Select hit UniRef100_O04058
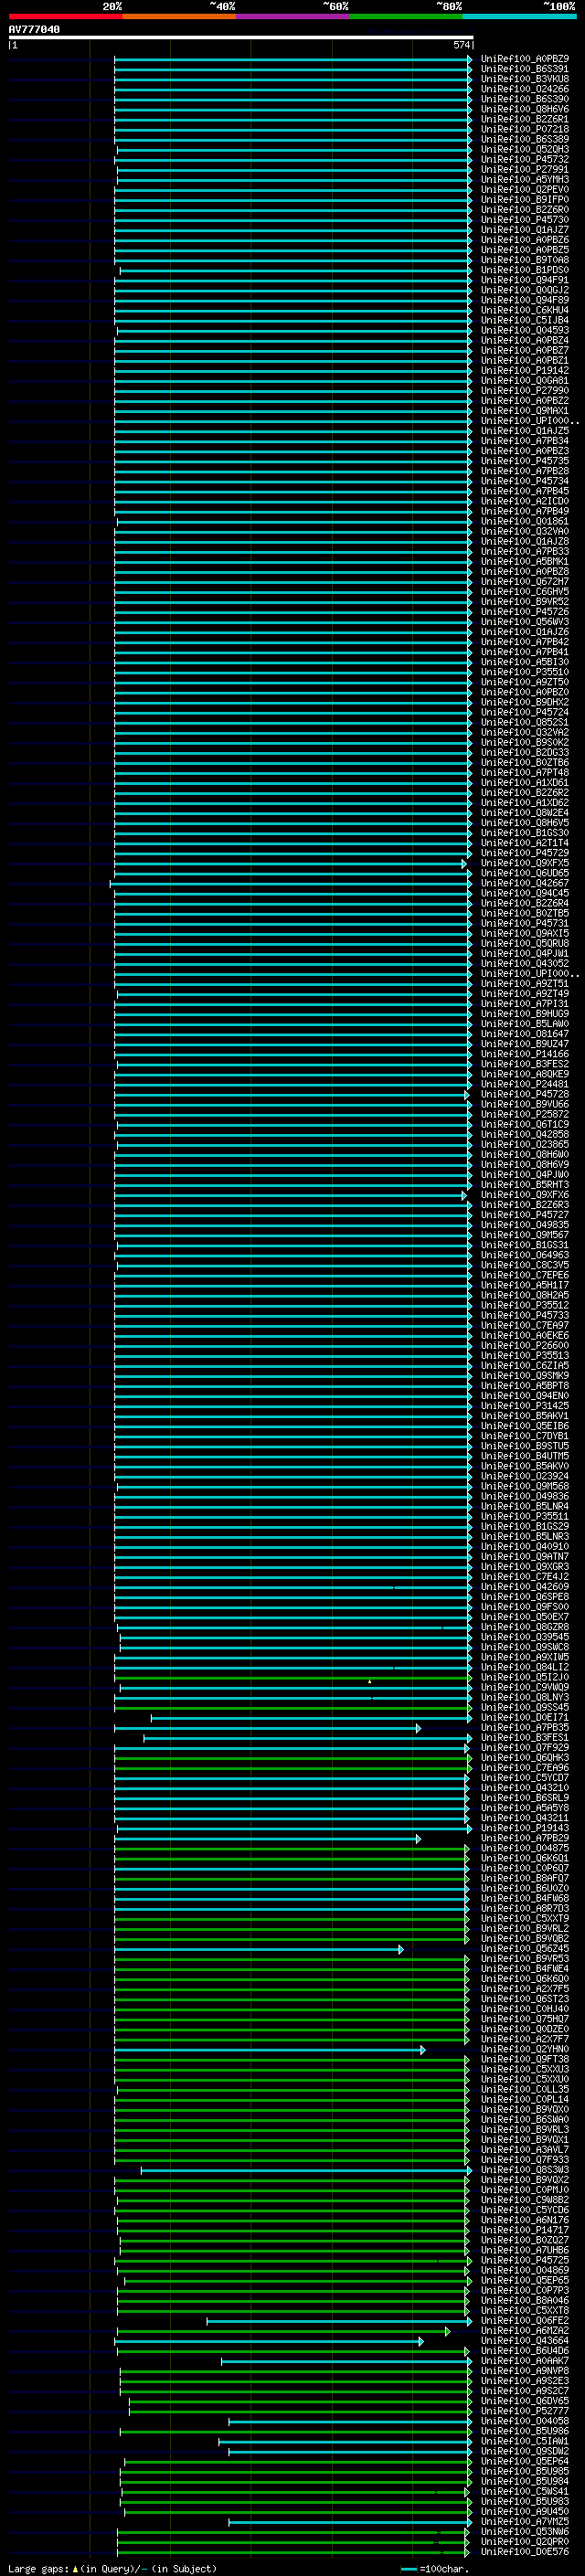 coord(525,2420)
